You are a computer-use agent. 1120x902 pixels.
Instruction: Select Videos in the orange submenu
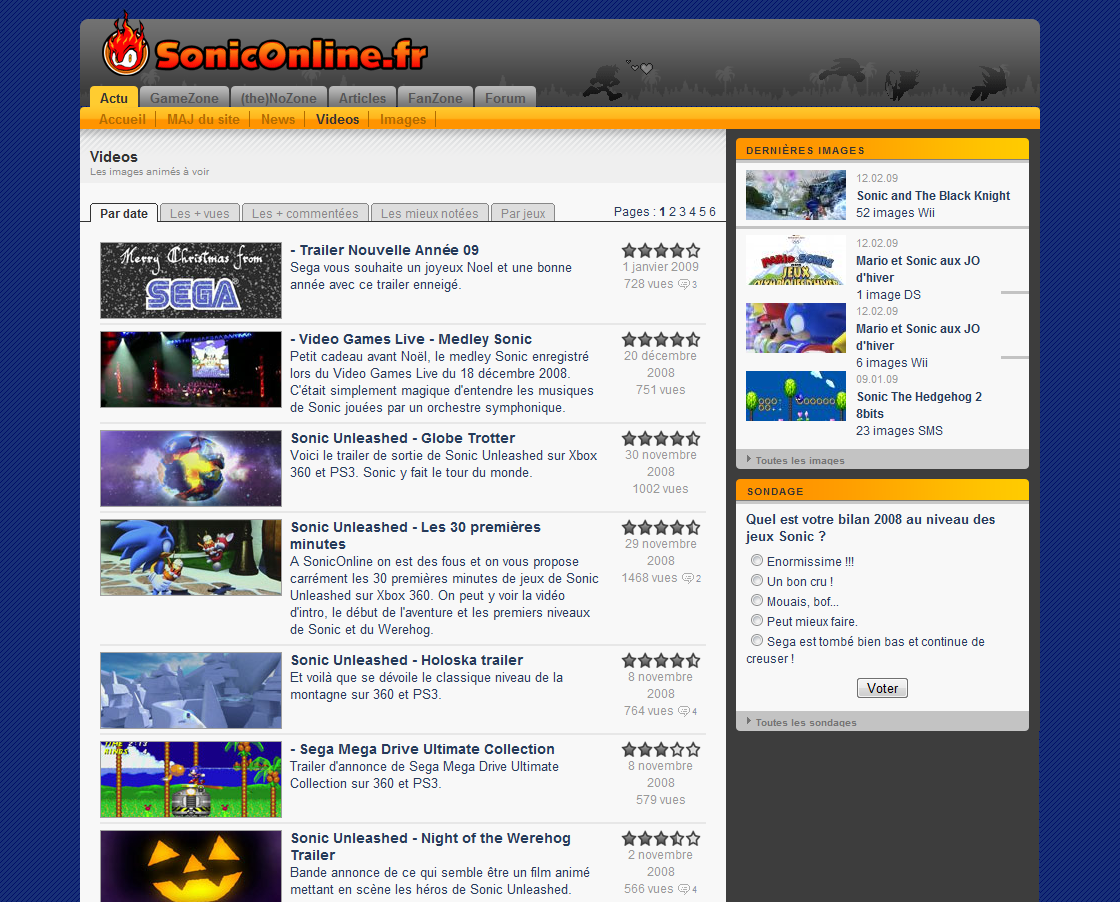(x=337, y=119)
